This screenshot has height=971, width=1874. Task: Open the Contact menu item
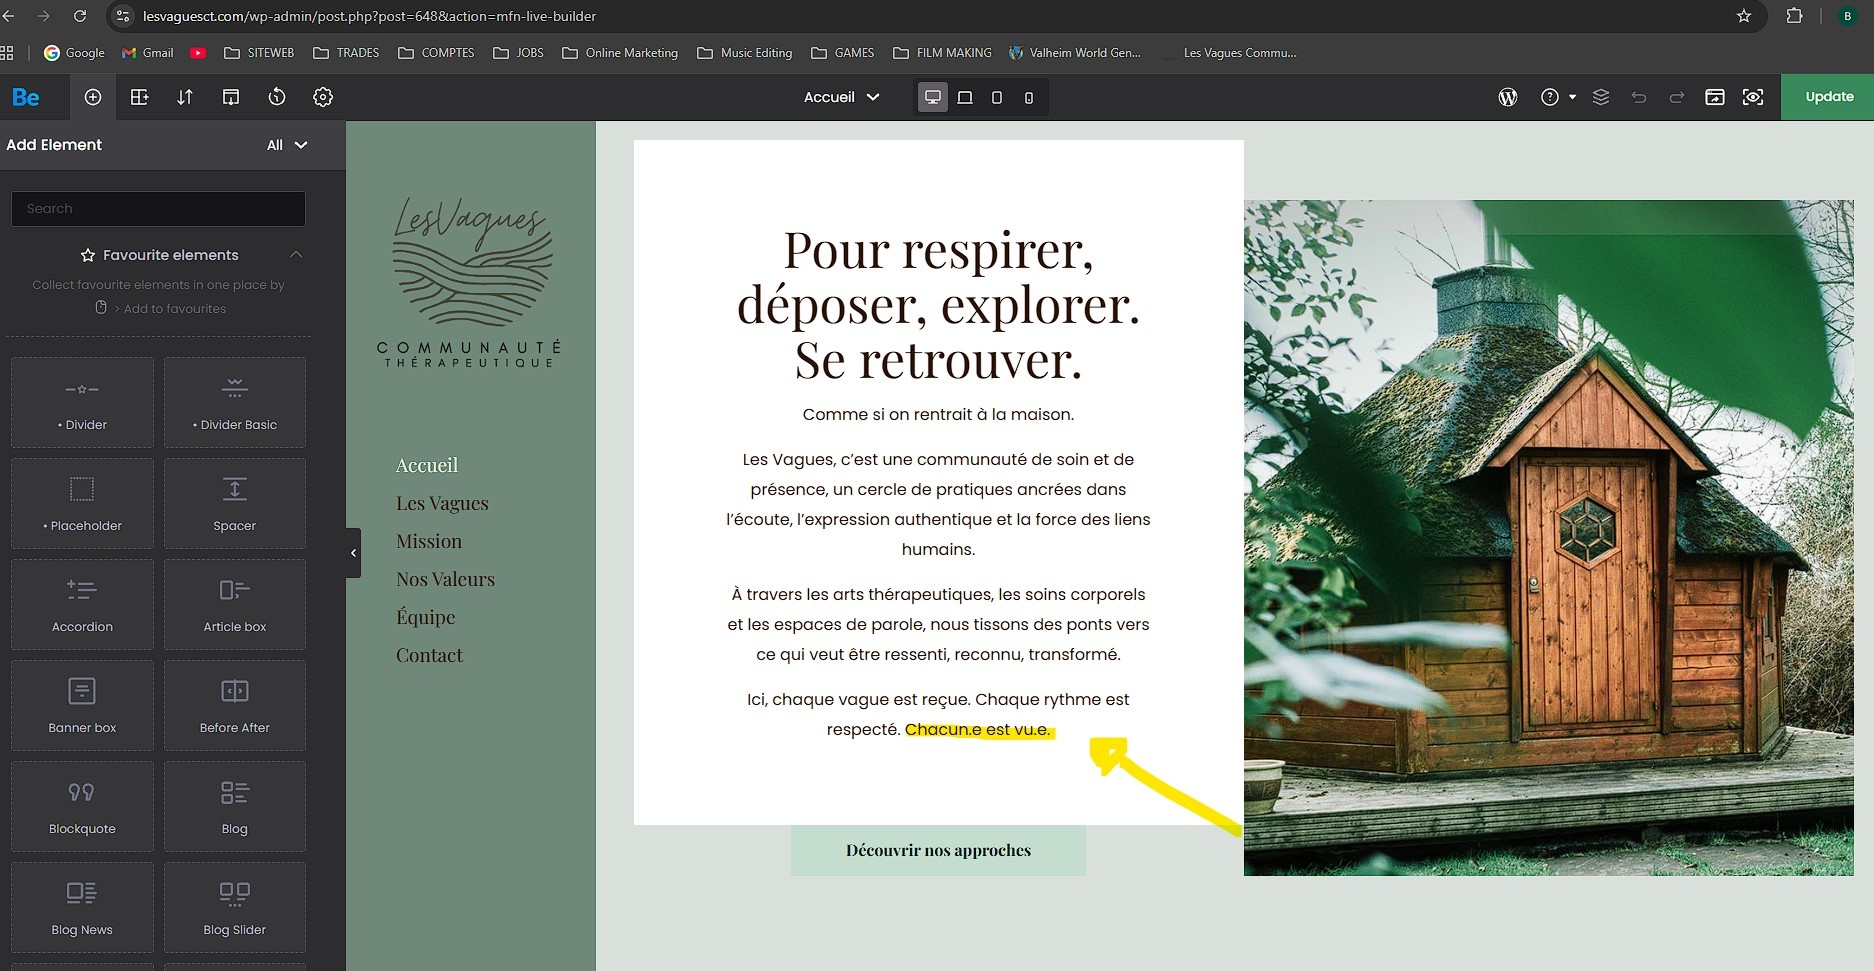pyautogui.click(x=429, y=655)
